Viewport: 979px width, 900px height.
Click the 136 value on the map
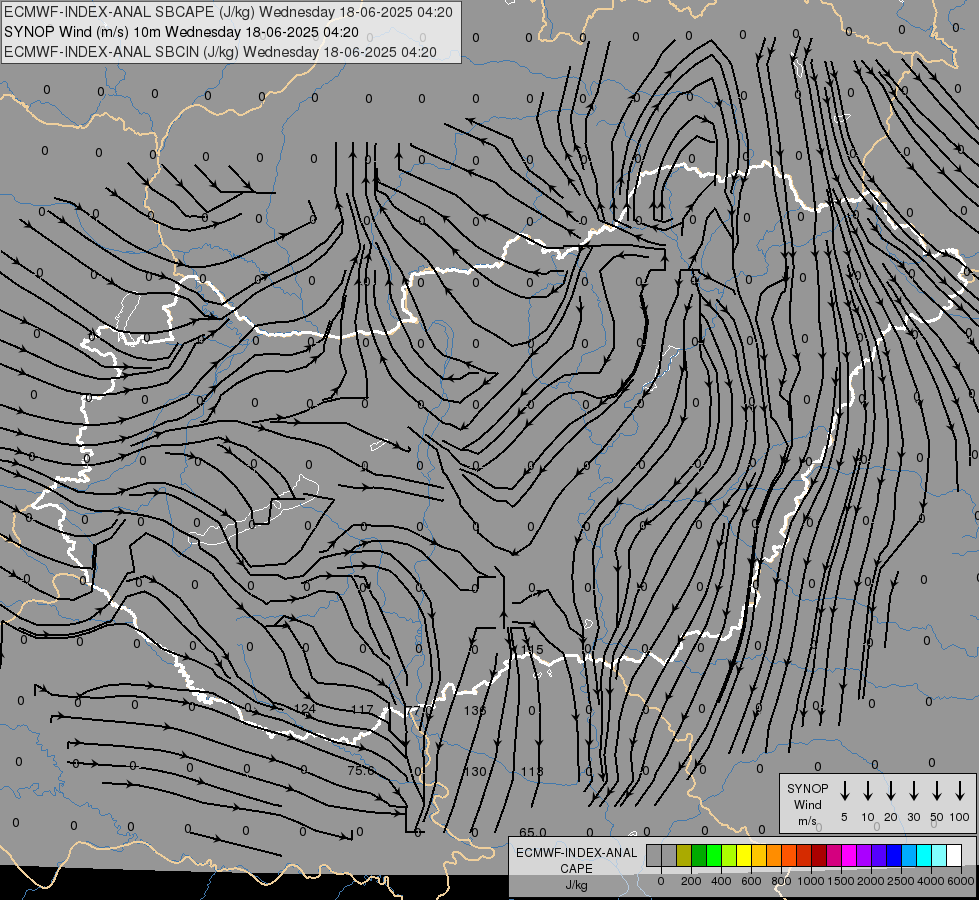point(475,710)
